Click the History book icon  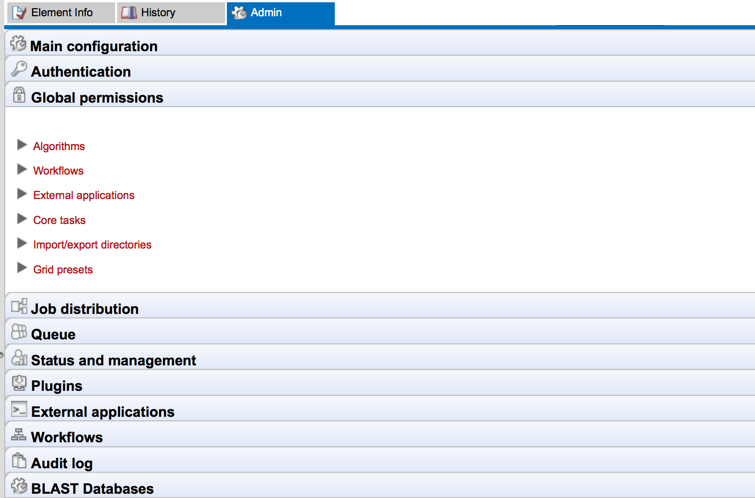[x=129, y=13]
